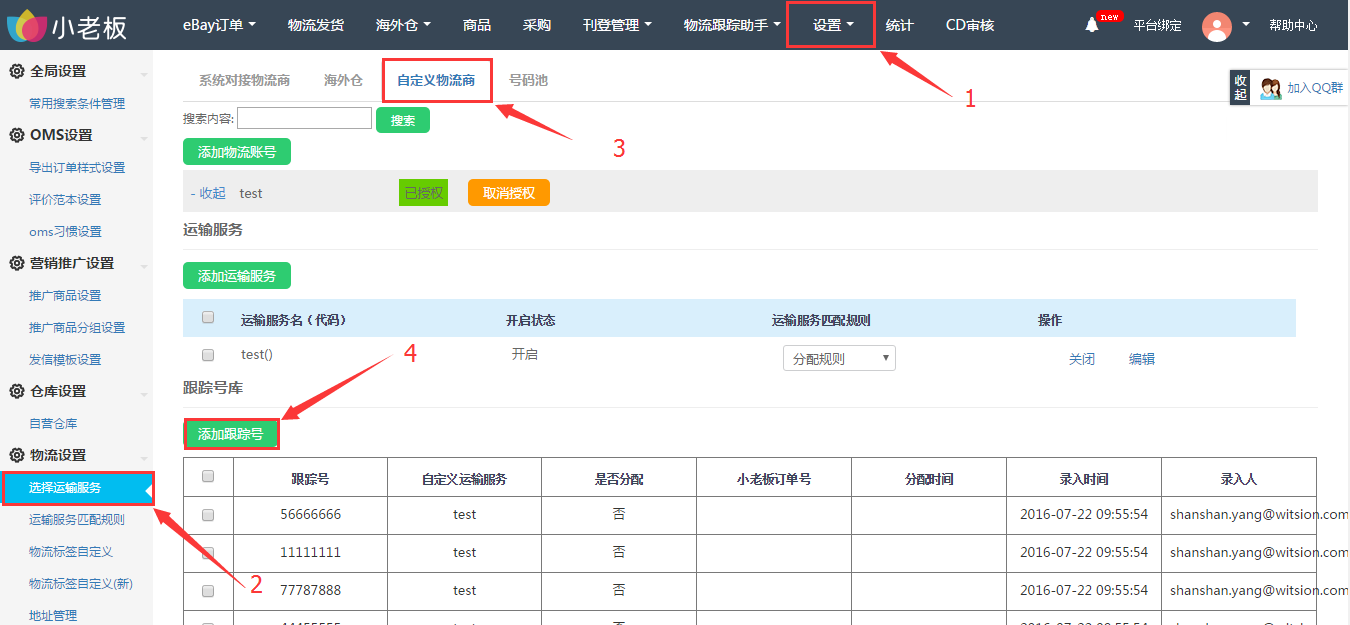Click the 搜索内容 input field

(x=304, y=119)
